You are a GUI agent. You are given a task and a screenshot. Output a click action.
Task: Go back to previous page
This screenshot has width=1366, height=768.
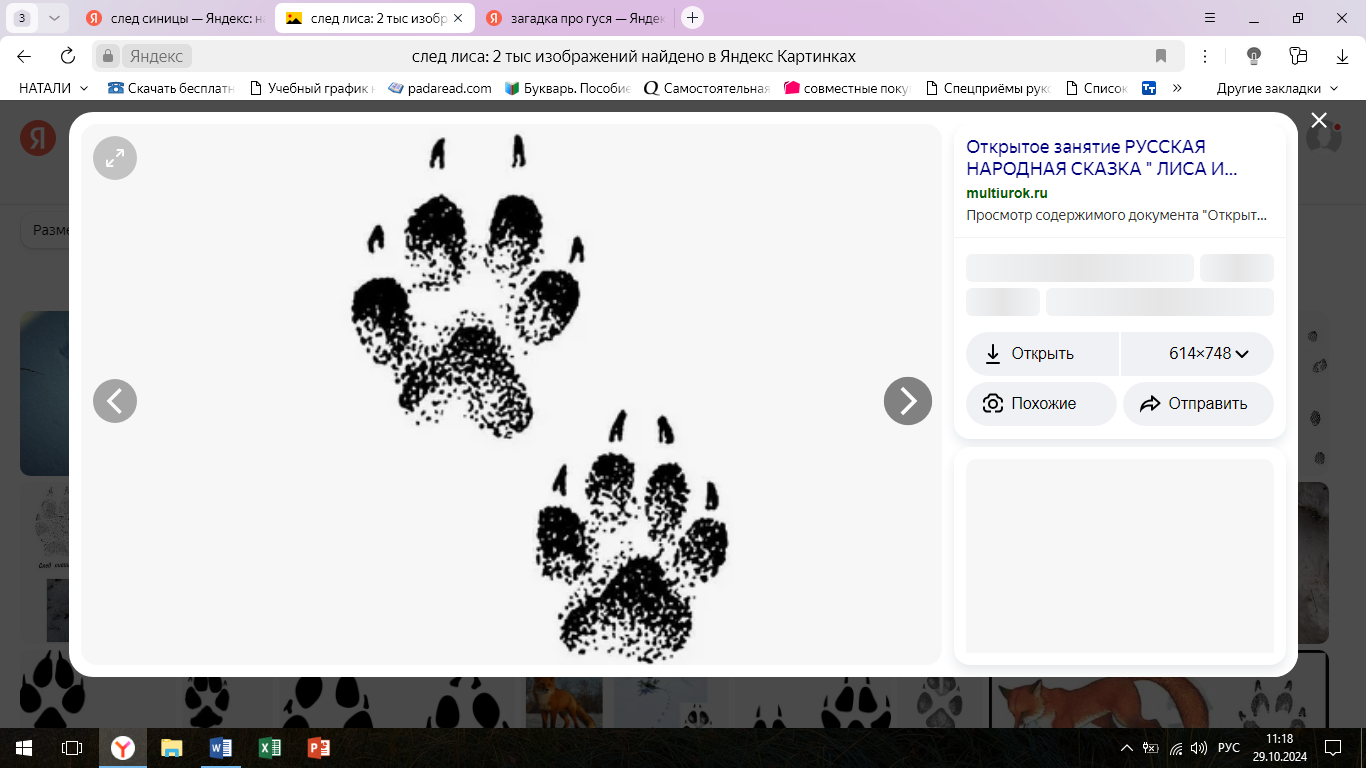coord(24,56)
